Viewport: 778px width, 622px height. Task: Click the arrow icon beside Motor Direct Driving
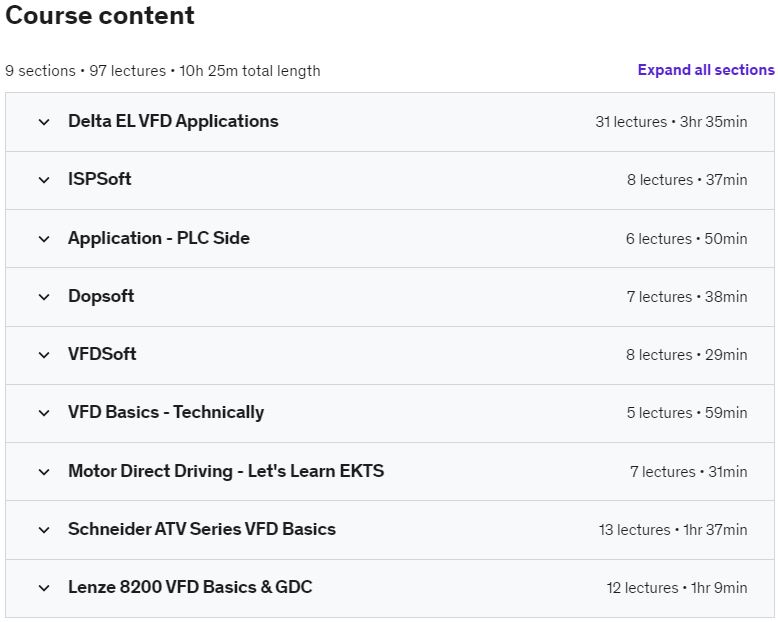[x=44, y=472]
